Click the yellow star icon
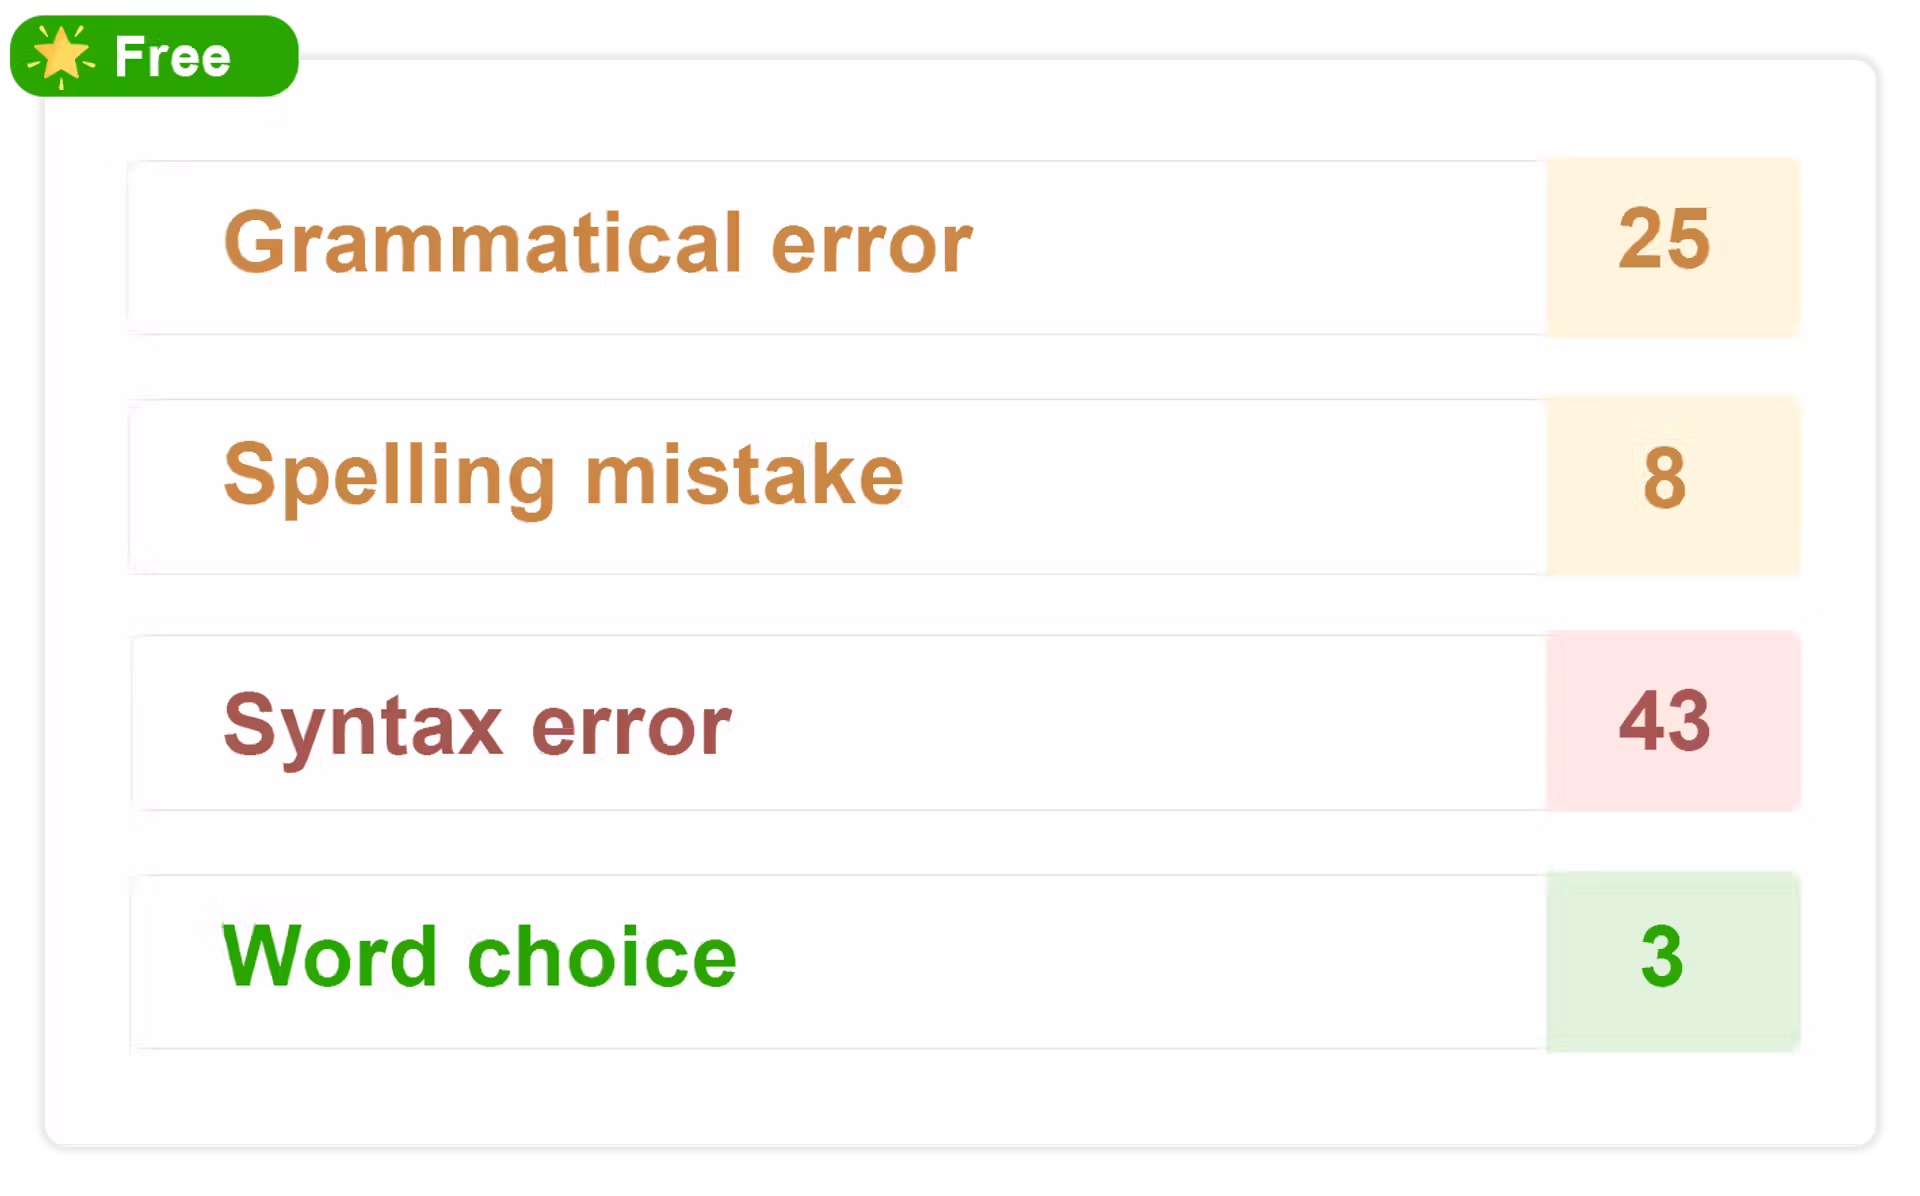Viewport: 1920px width, 1196px height. 61,55
